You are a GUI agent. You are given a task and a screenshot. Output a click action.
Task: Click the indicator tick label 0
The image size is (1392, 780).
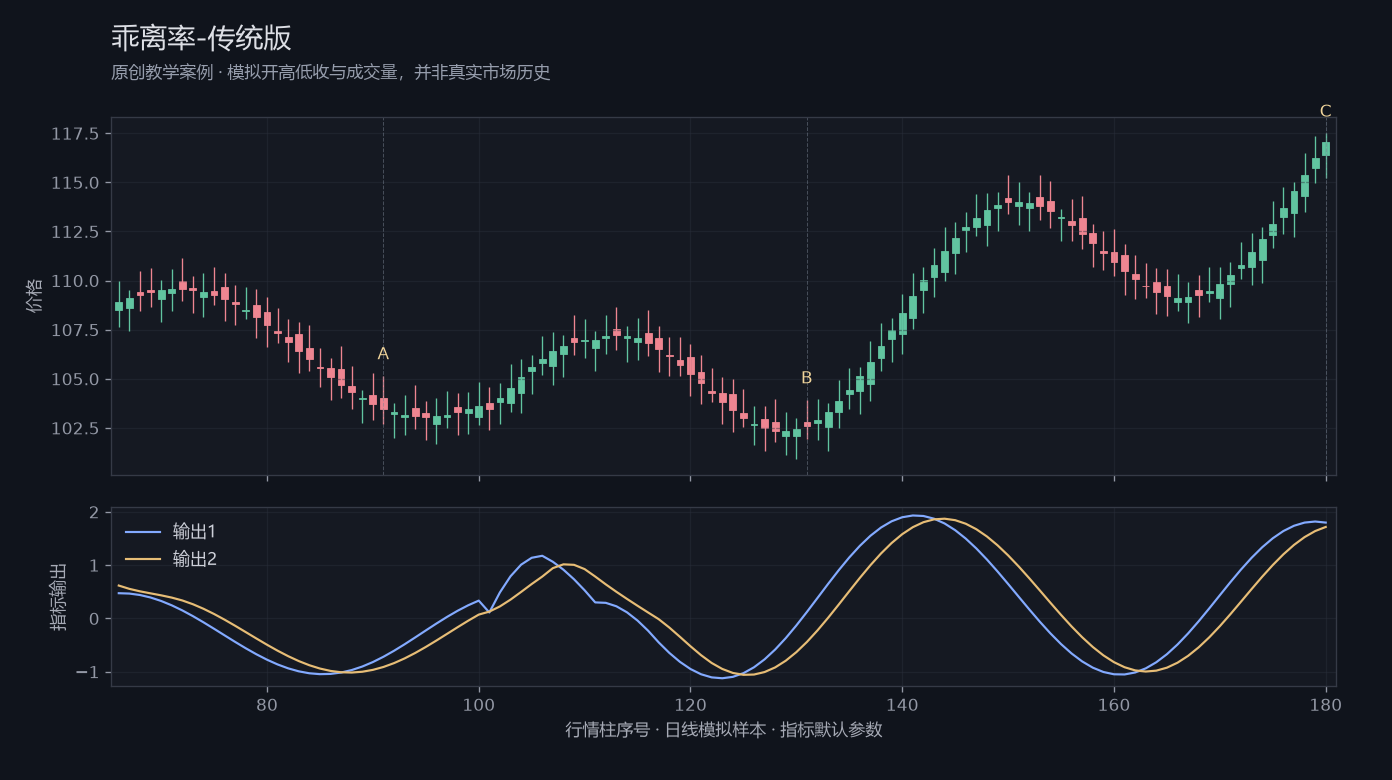coord(94,619)
